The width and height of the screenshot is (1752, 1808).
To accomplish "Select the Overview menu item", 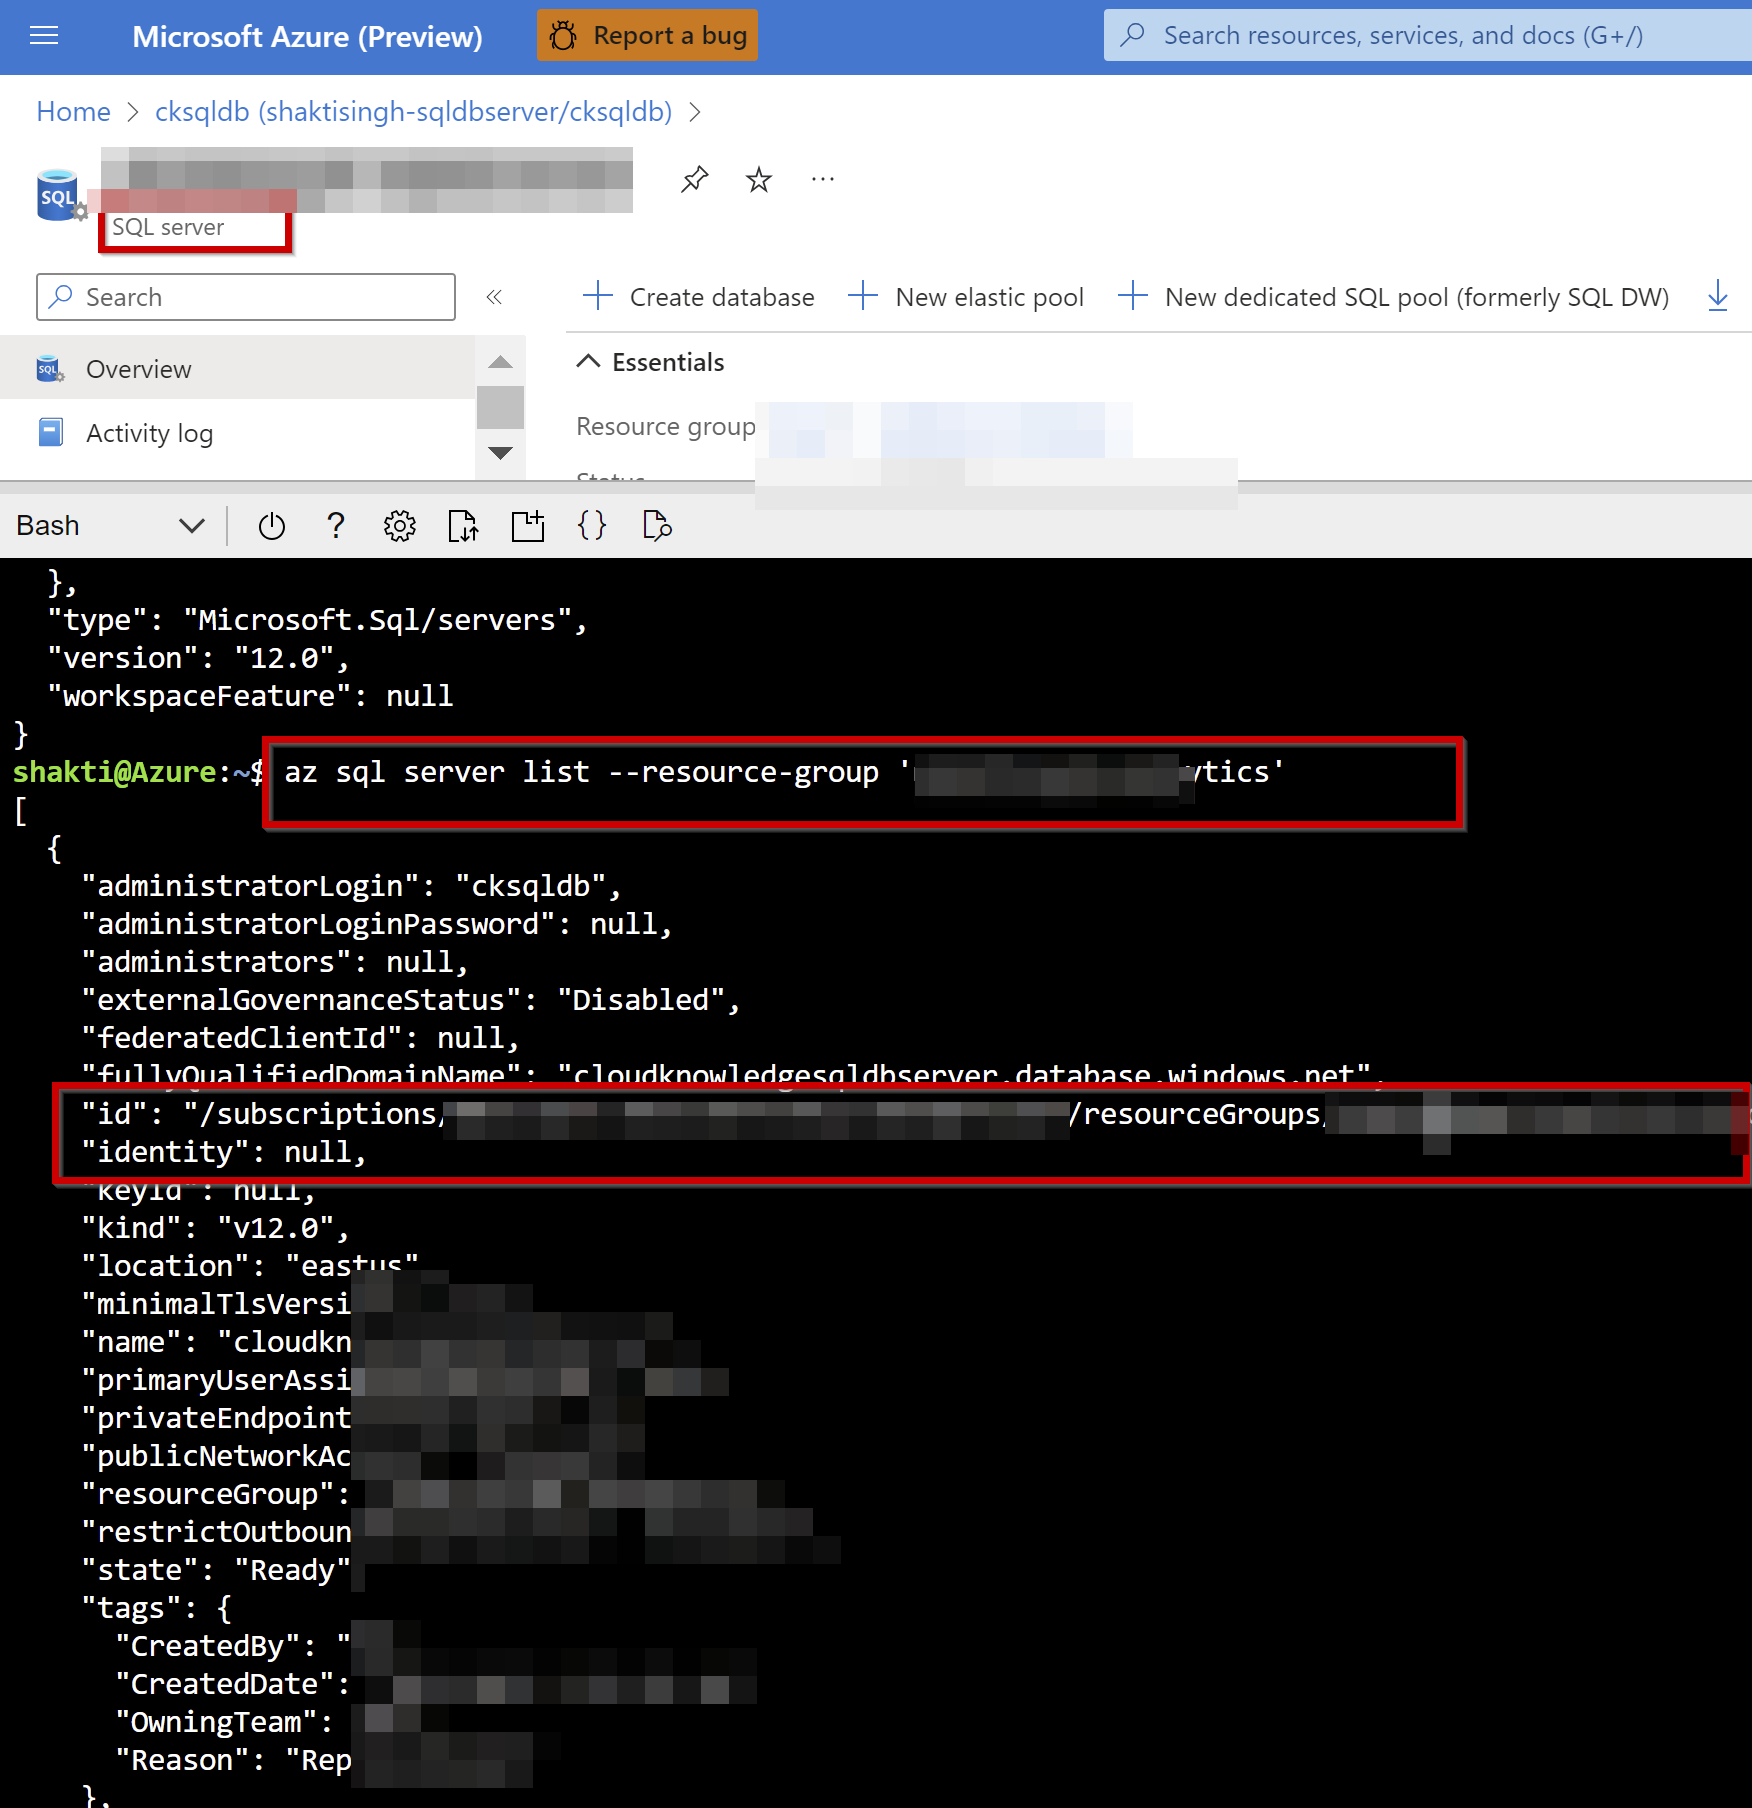I will tap(139, 368).
